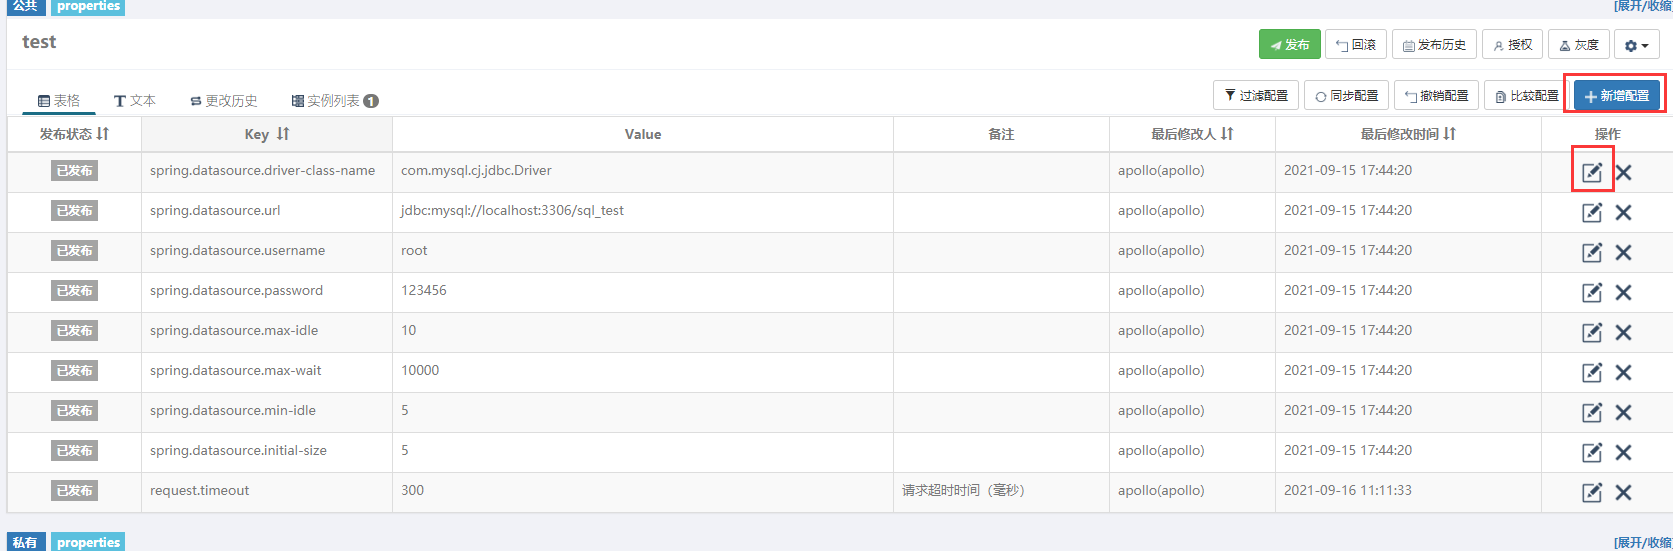
Task: Collapse namespace using 展开/收缩 link
Action: (x=1644, y=6)
